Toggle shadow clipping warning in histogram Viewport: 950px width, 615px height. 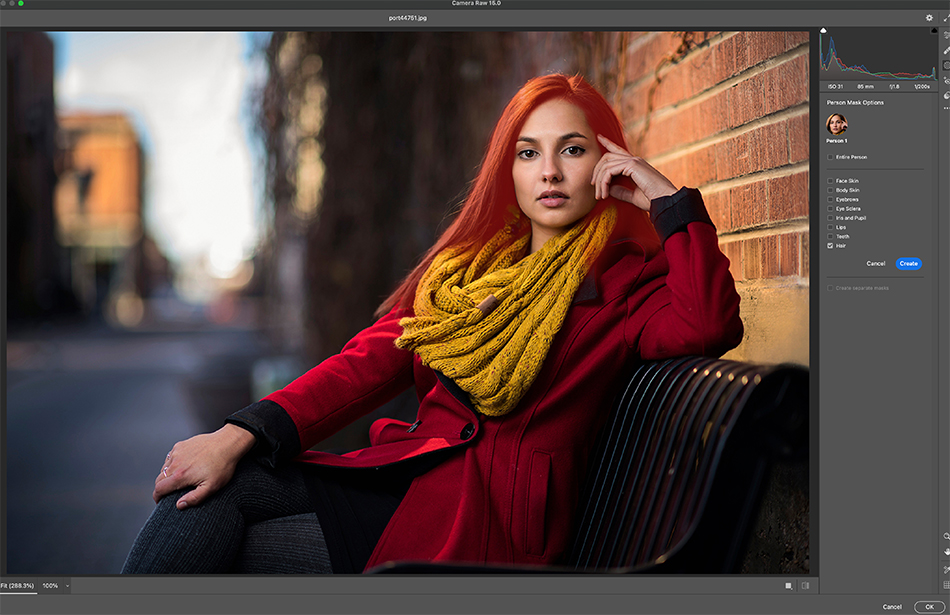[823, 30]
